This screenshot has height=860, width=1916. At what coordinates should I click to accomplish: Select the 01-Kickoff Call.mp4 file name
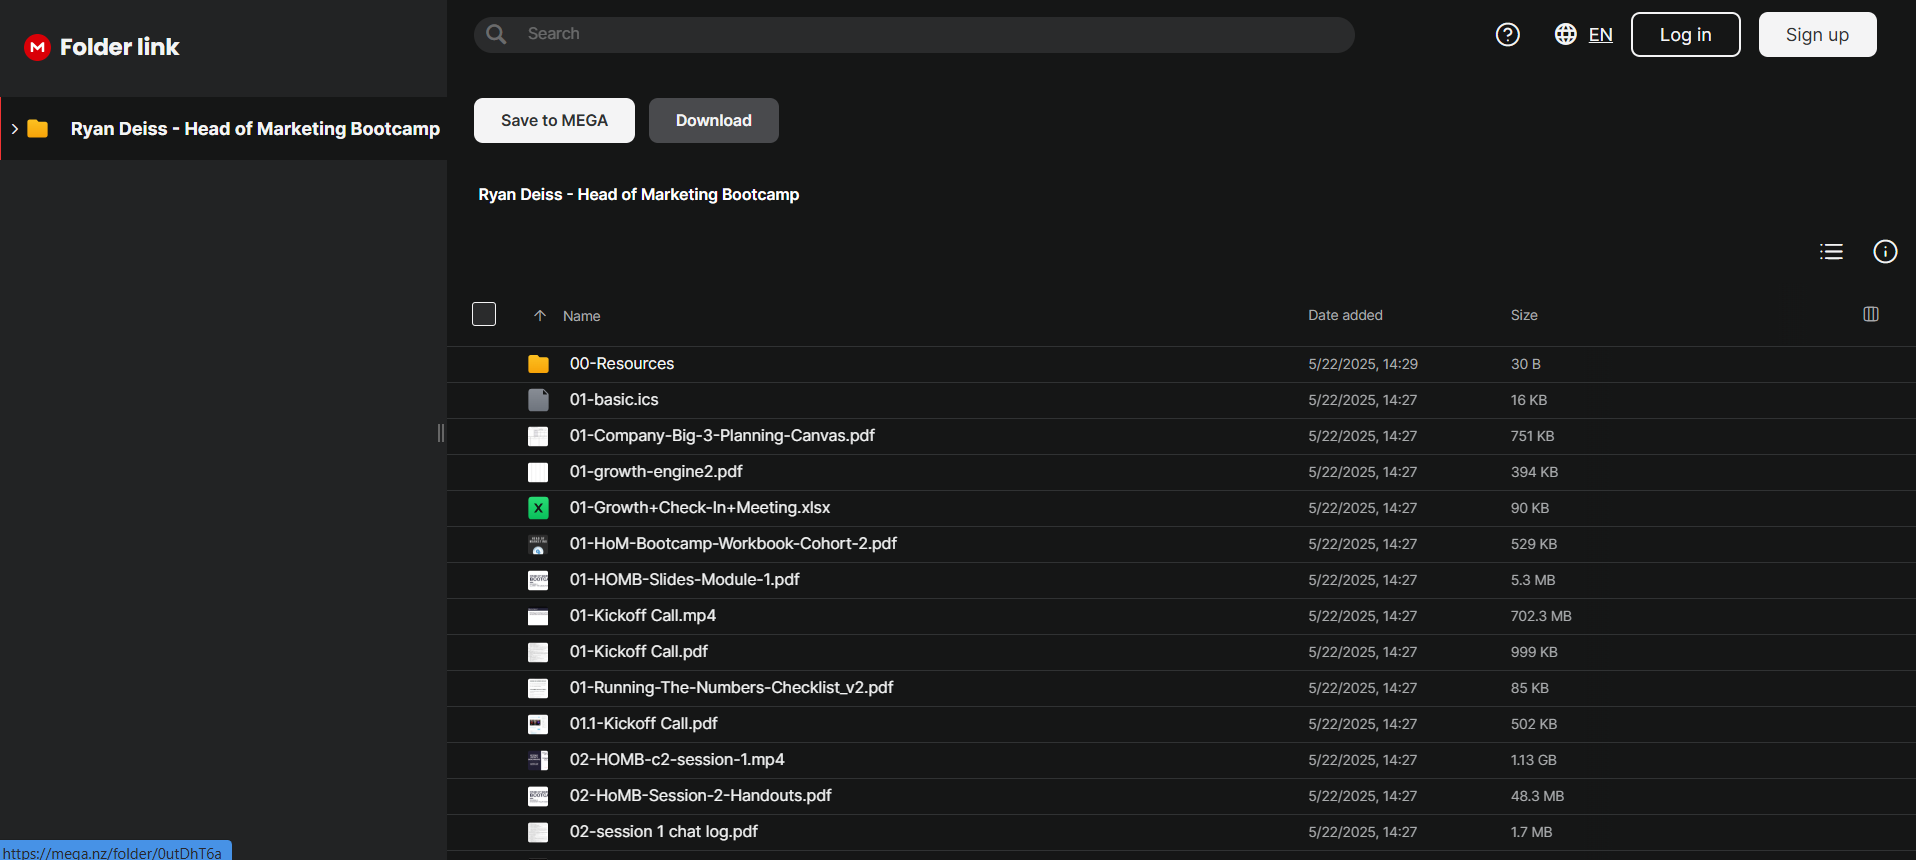tap(643, 616)
